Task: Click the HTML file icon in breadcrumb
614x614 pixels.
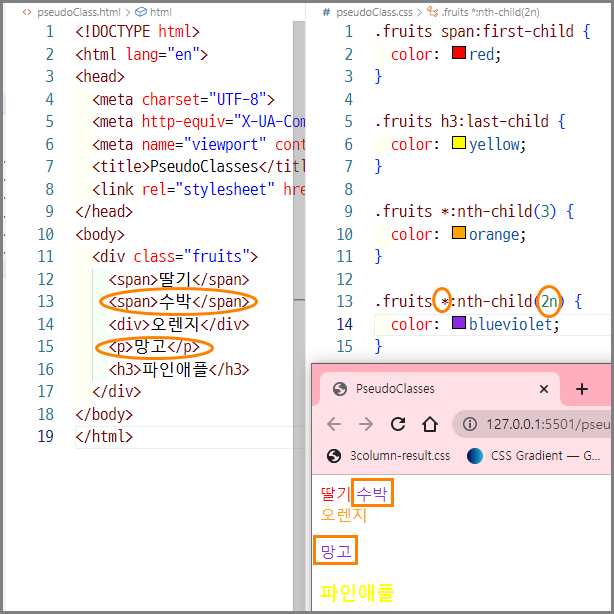Action: tap(27, 12)
